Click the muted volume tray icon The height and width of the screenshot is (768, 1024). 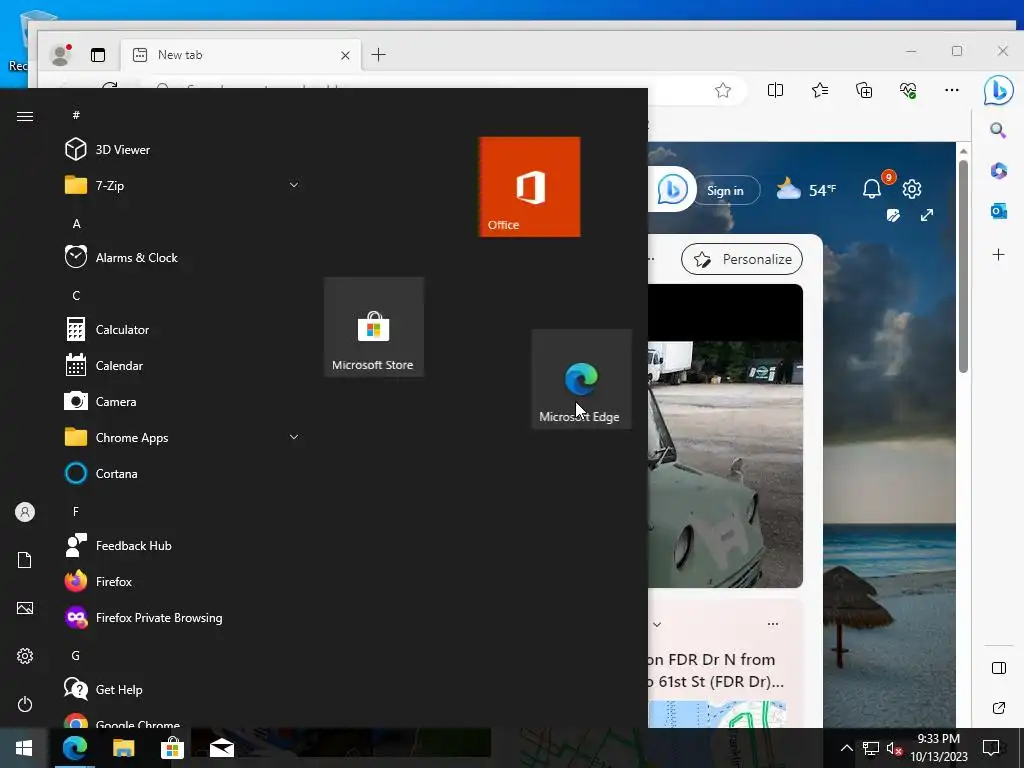pyautogui.click(x=894, y=748)
